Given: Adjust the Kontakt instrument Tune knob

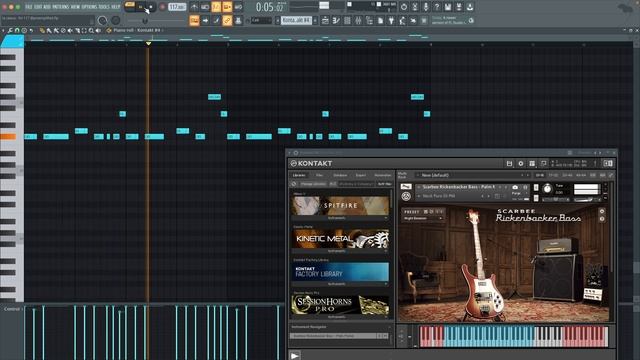Looking at the screenshot, I should point(547,188).
